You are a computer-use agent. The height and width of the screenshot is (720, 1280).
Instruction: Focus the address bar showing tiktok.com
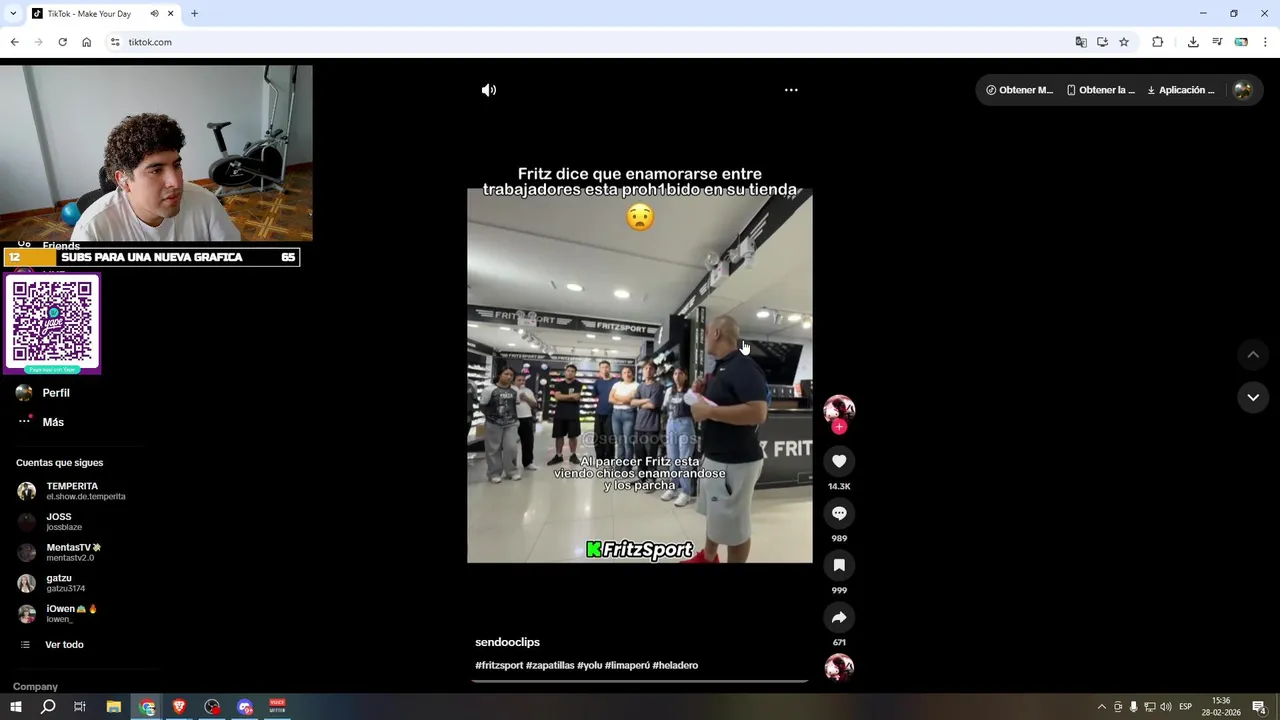(590, 42)
